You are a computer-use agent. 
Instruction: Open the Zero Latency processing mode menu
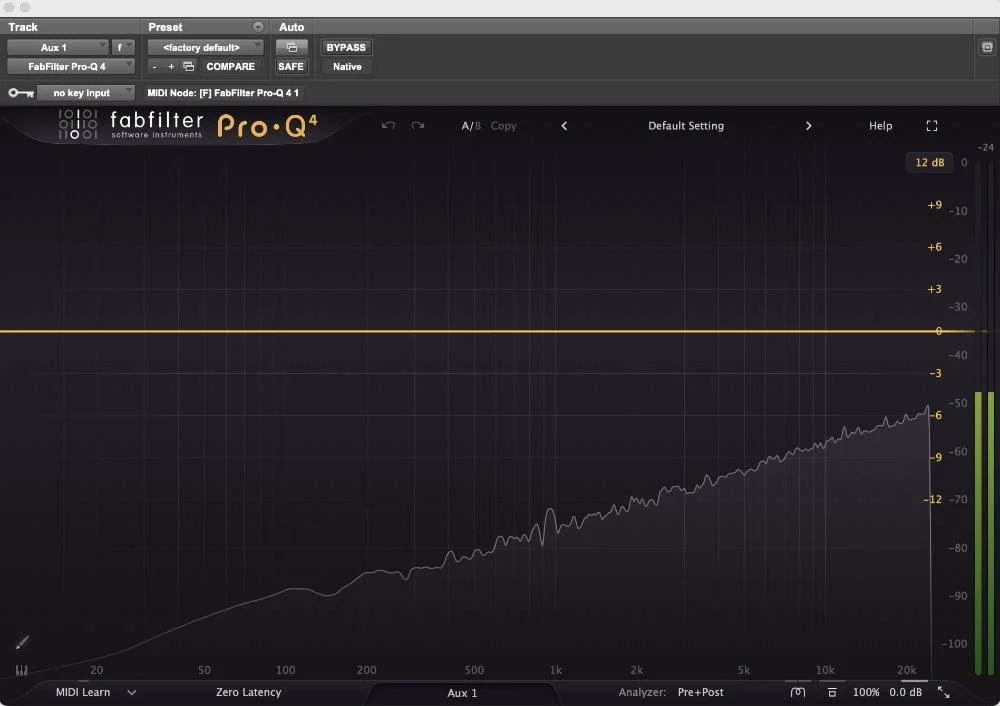pyautogui.click(x=248, y=692)
